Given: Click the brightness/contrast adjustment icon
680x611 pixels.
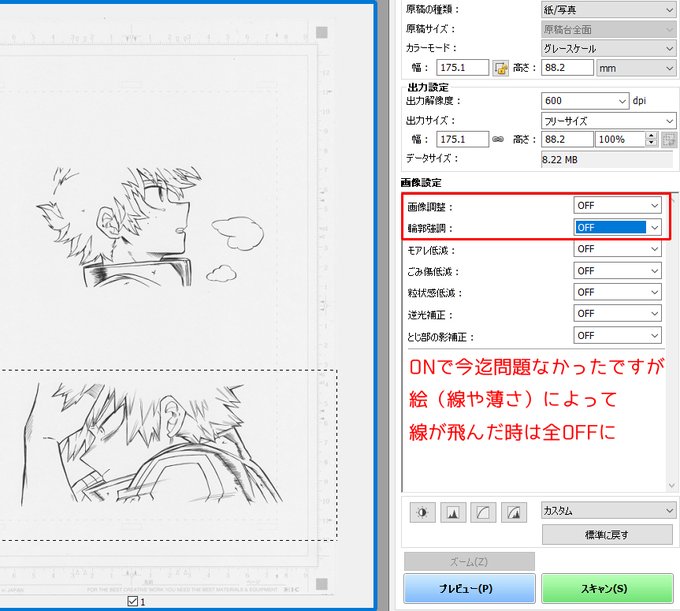Looking at the screenshot, I should click(422, 513).
